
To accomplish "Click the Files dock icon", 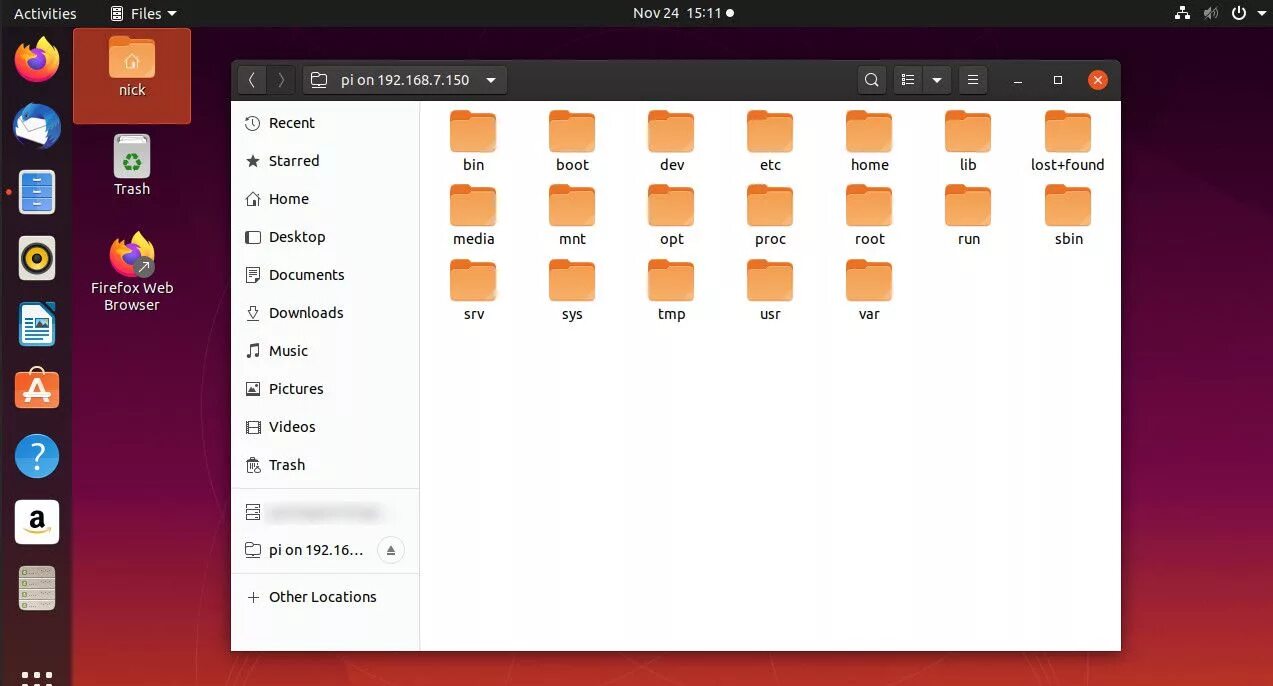I will 37,192.
